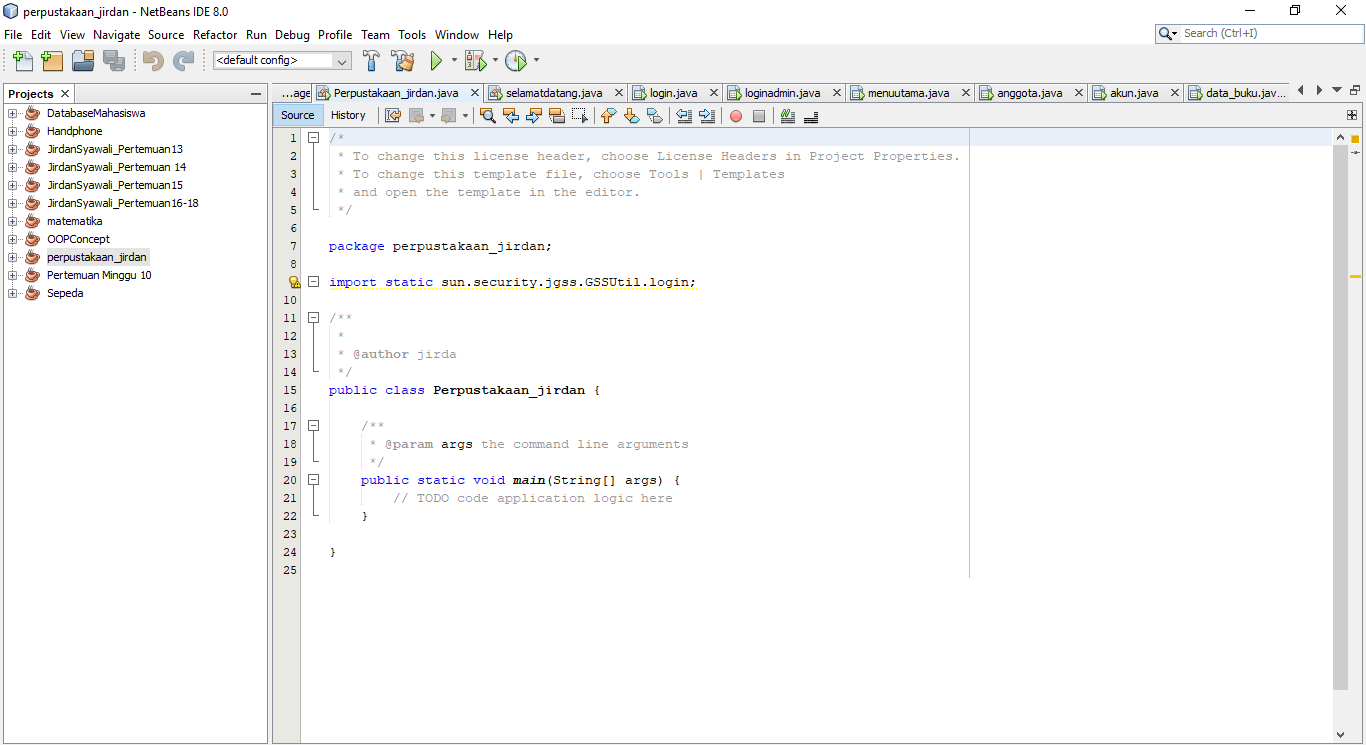
Task: Click Next Bookmark icon in editor toolbar
Action: coord(630,116)
